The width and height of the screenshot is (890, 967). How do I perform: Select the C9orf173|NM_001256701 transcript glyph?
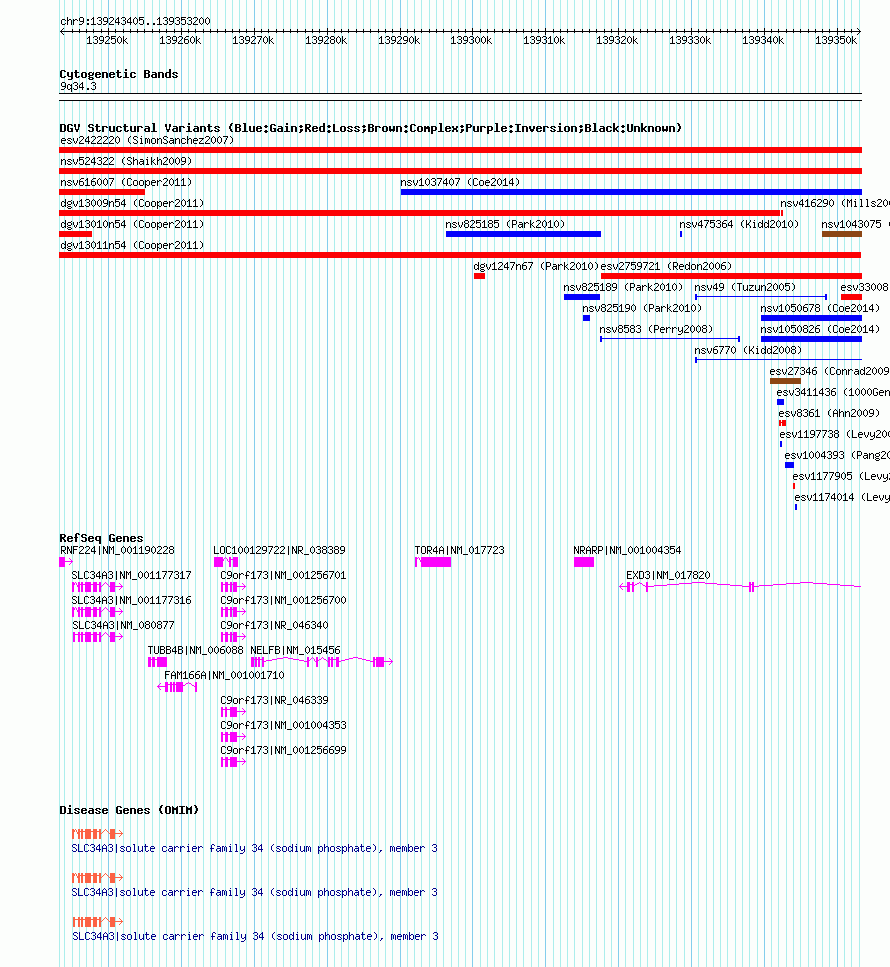[x=233, y=586]
